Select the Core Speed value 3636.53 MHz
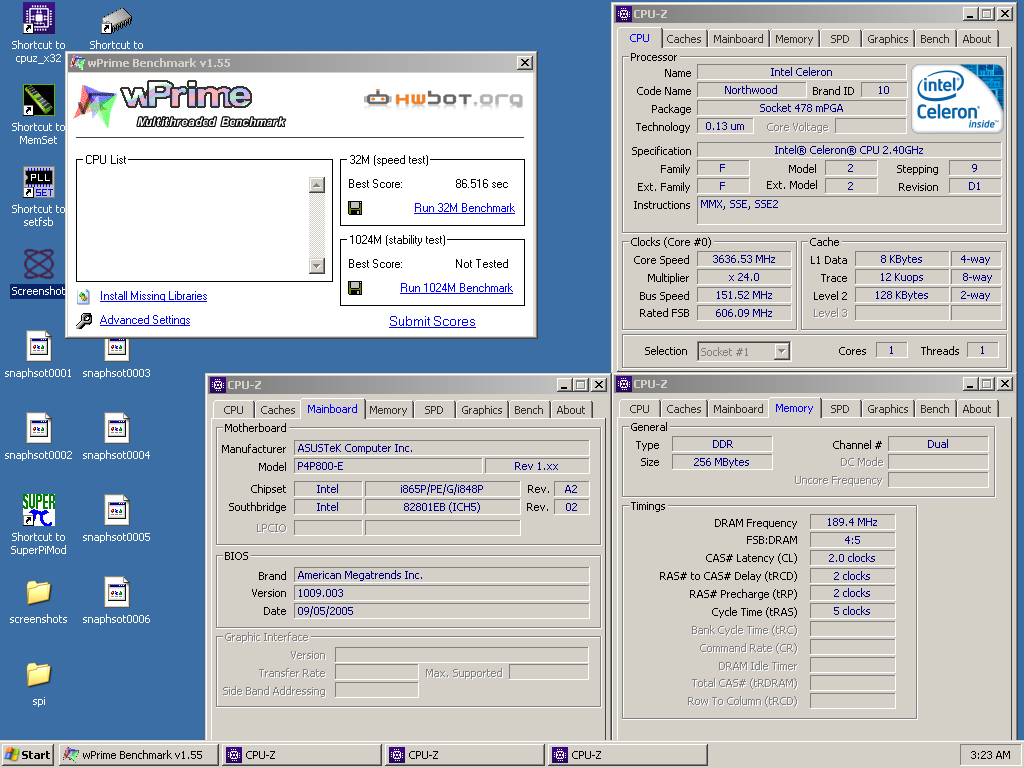Screen dimensions: 1024x768 pyautogui.click(x=743, y=259)
